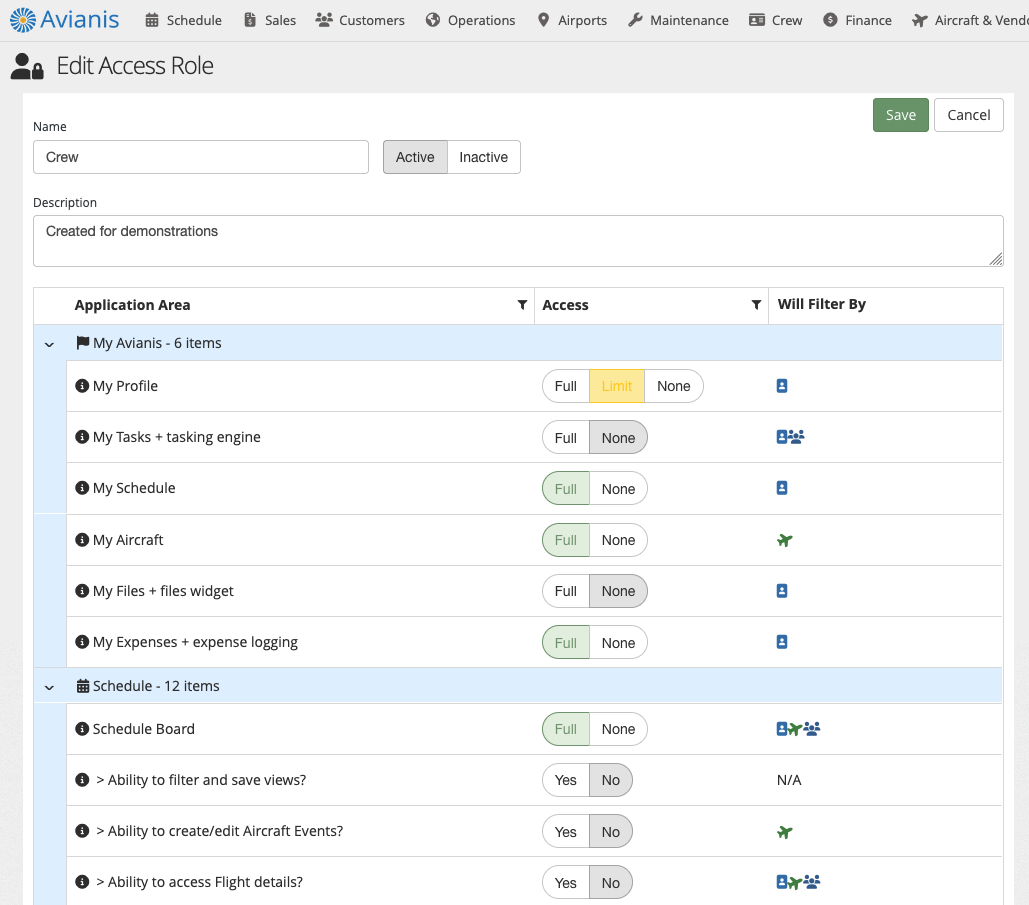Click the user-lock icon beside Edit Access Role
The height and width of the screenshot is (905, 1029).
(27, 66)
